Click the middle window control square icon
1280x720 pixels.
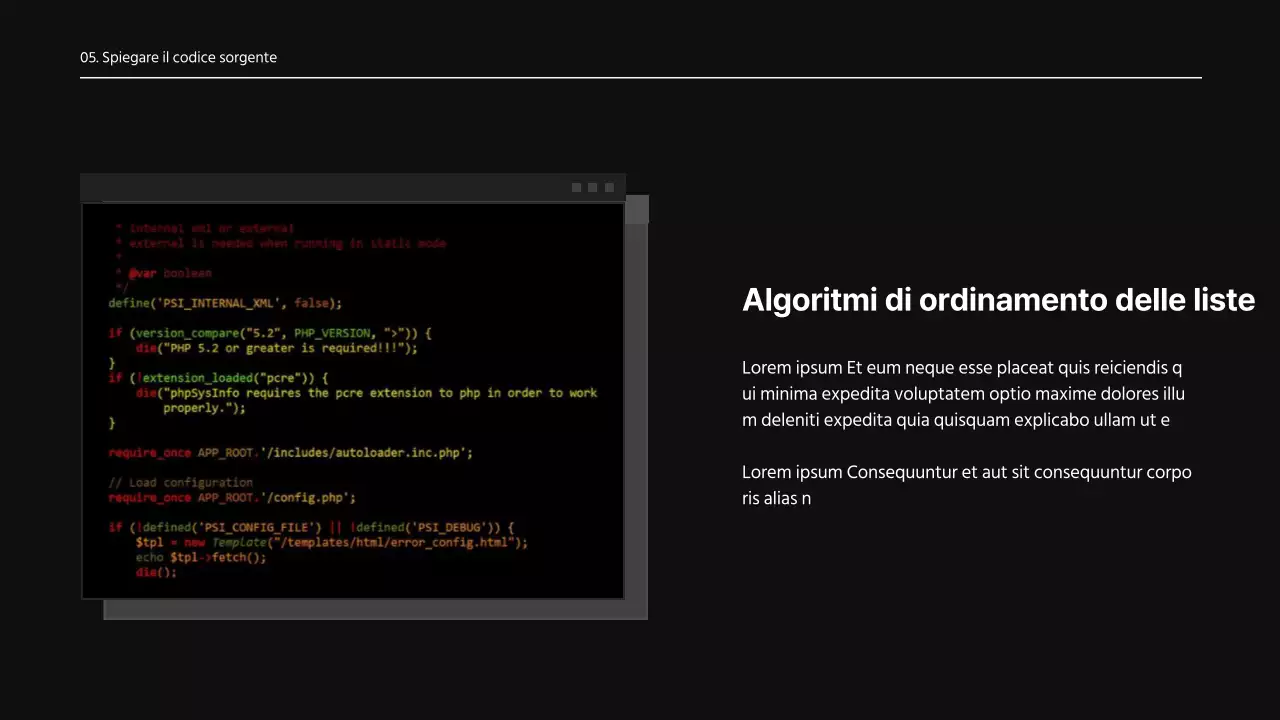(x=592, y=187)
